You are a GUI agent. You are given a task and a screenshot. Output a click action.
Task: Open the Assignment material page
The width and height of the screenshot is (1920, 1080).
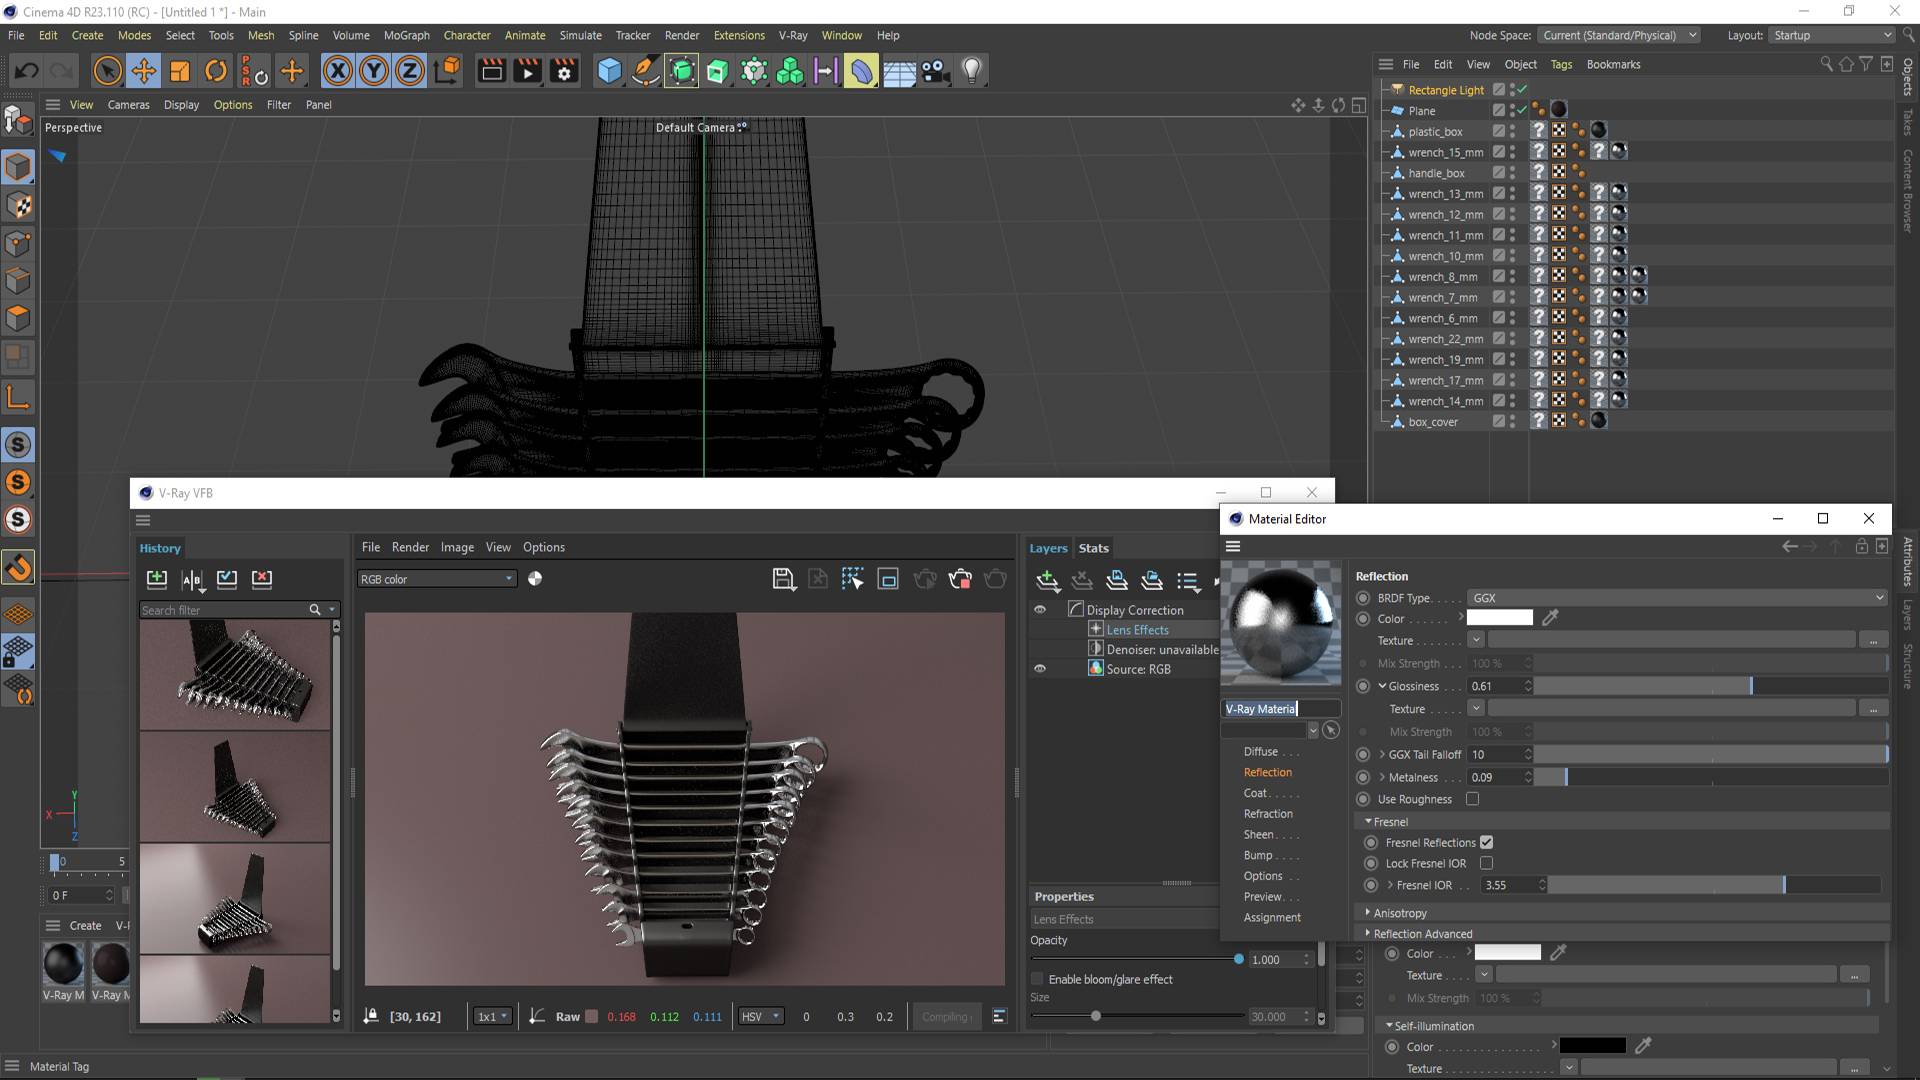(x=1272, y=917)
